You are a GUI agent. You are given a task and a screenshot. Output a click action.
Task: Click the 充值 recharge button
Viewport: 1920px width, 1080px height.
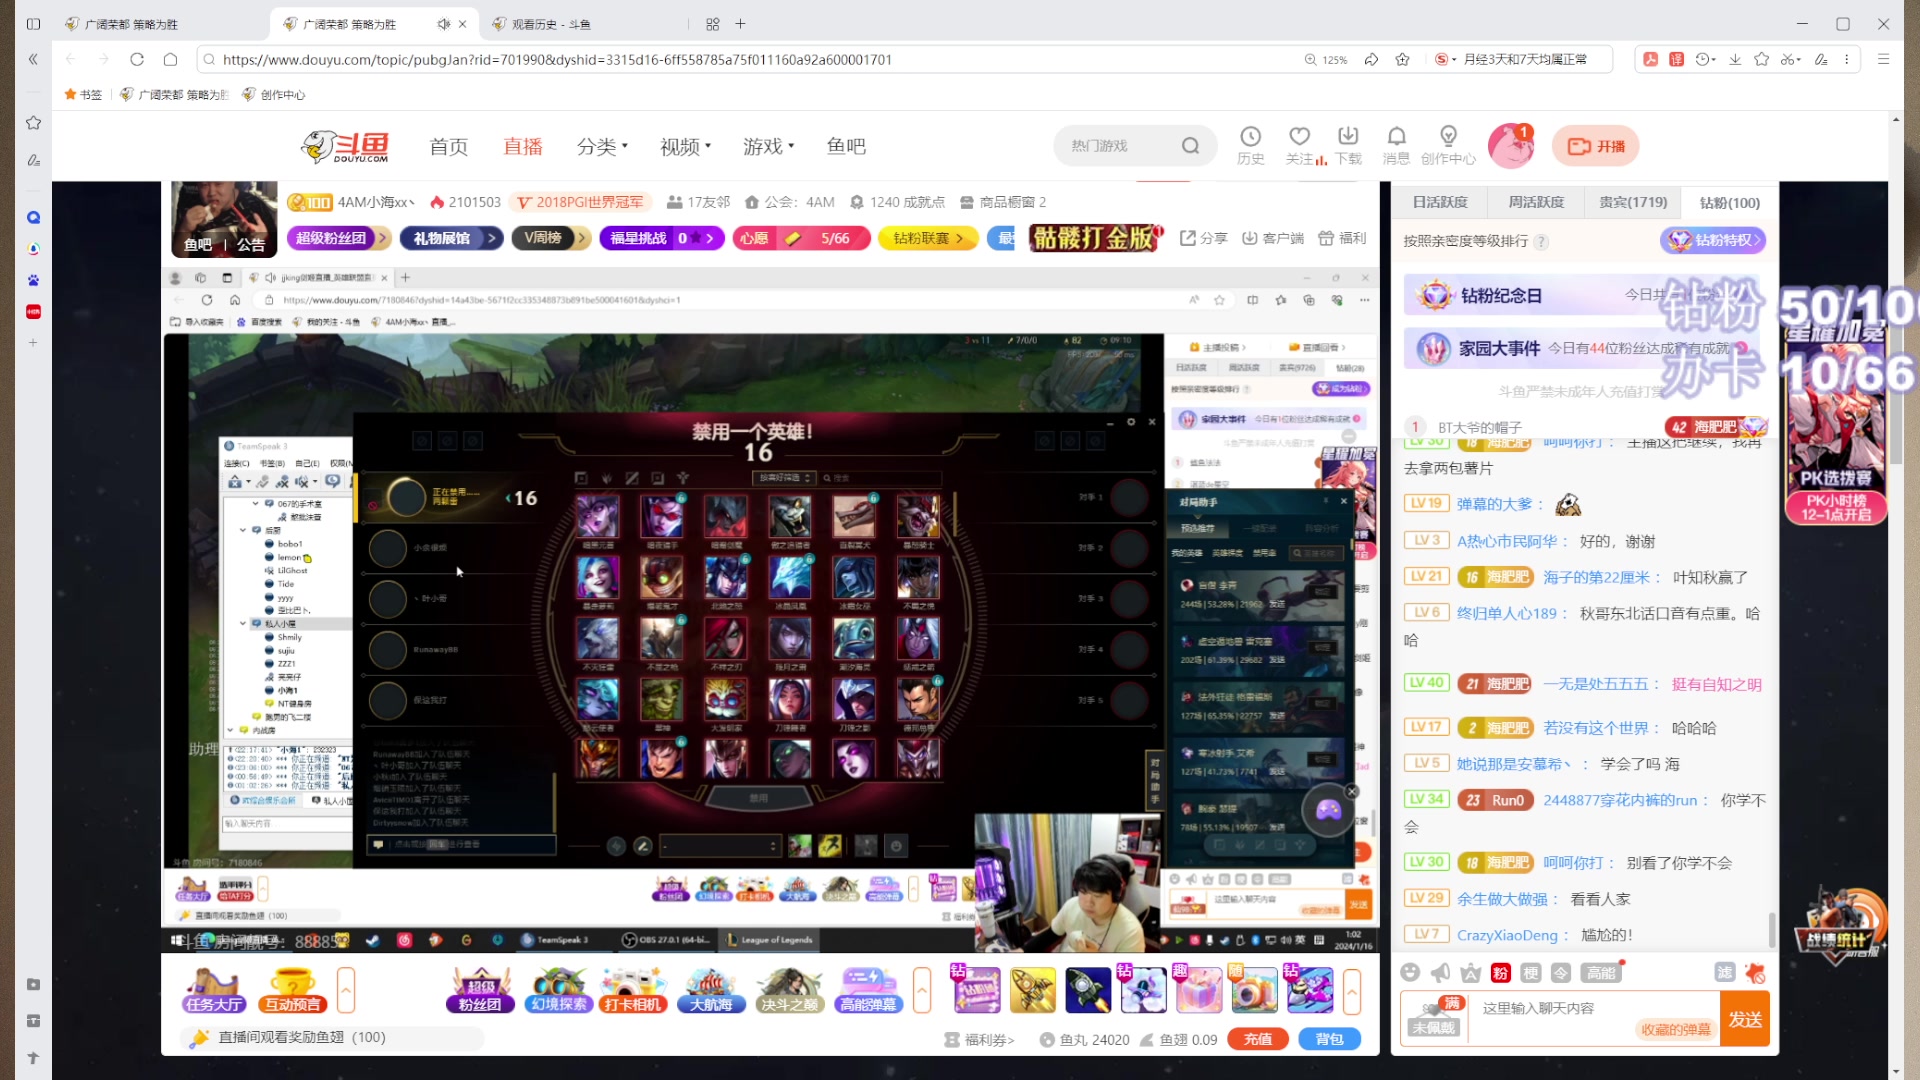[x=1258, y=1039]
